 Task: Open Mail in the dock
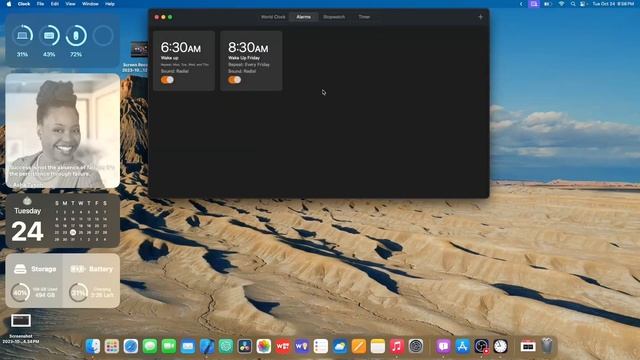(188, 346)
